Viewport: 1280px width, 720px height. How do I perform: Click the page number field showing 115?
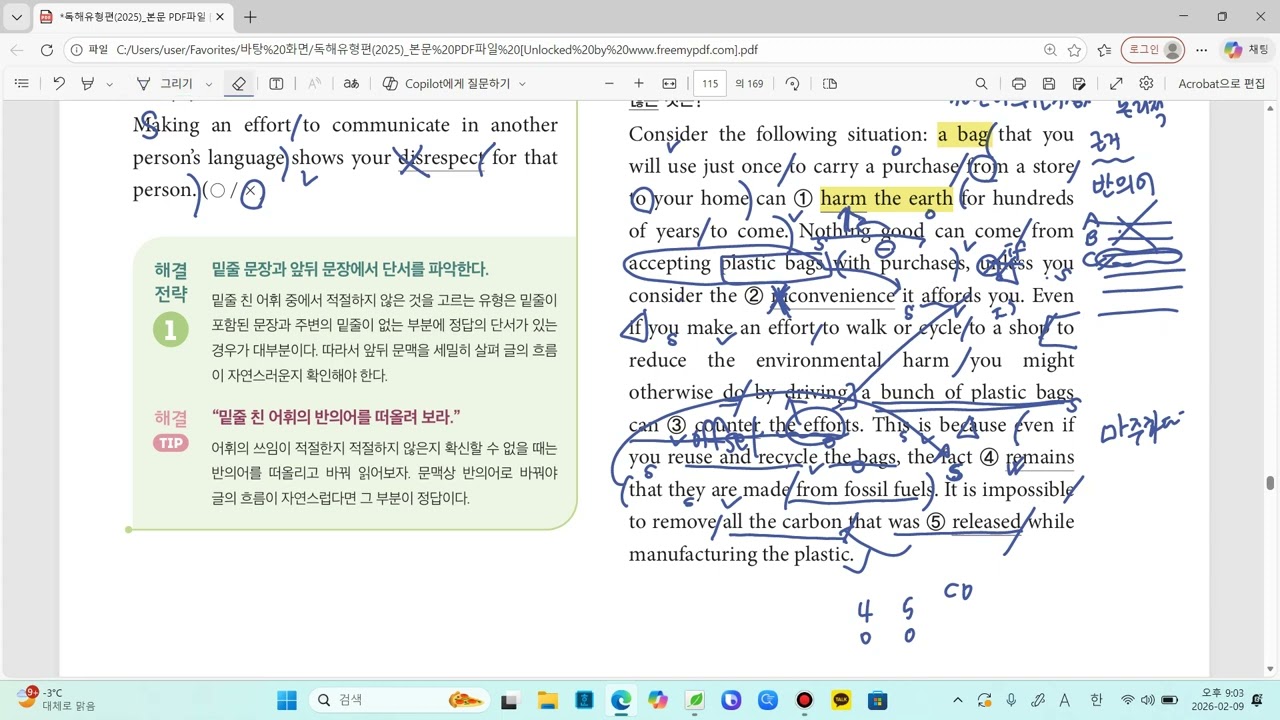point(710,84)
